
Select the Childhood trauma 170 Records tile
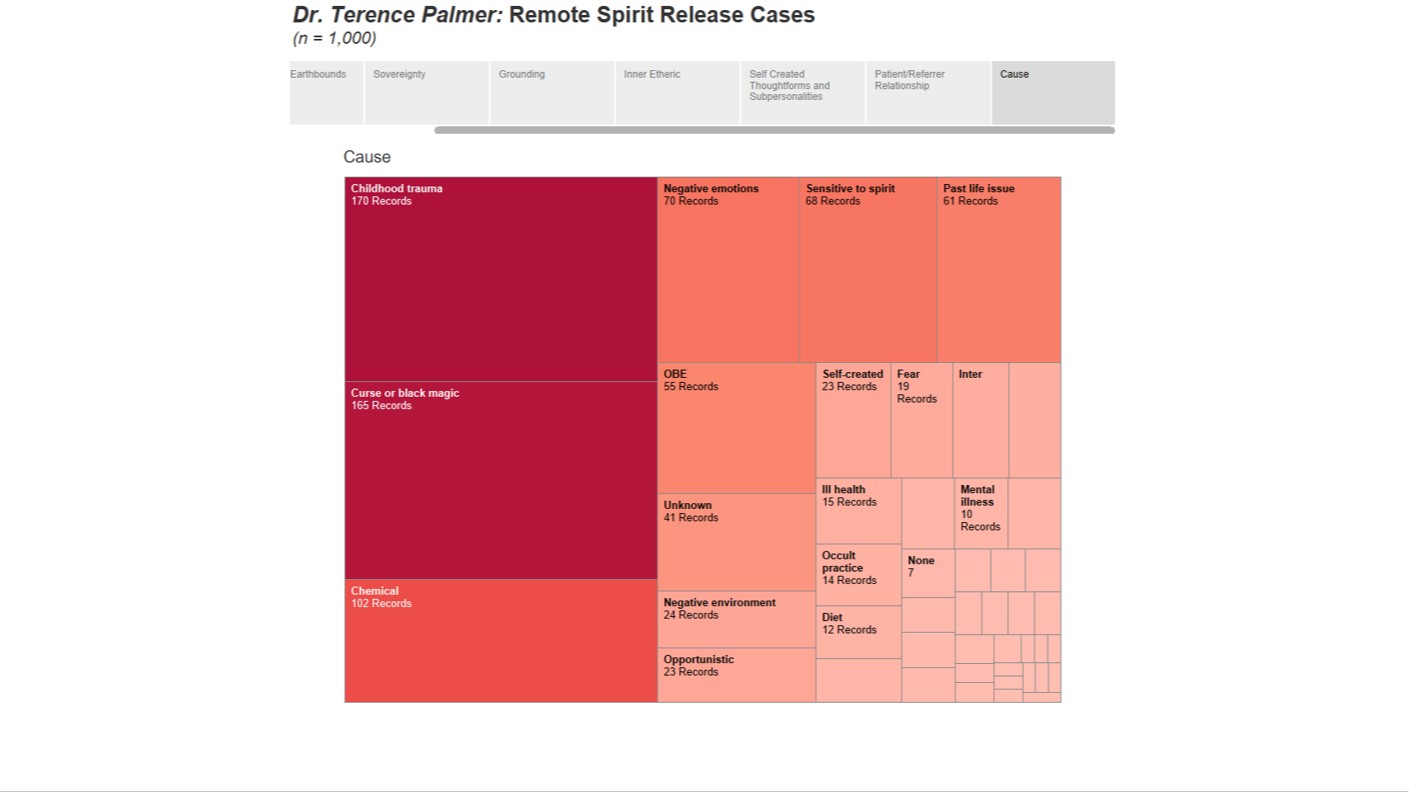pos(501,279)
